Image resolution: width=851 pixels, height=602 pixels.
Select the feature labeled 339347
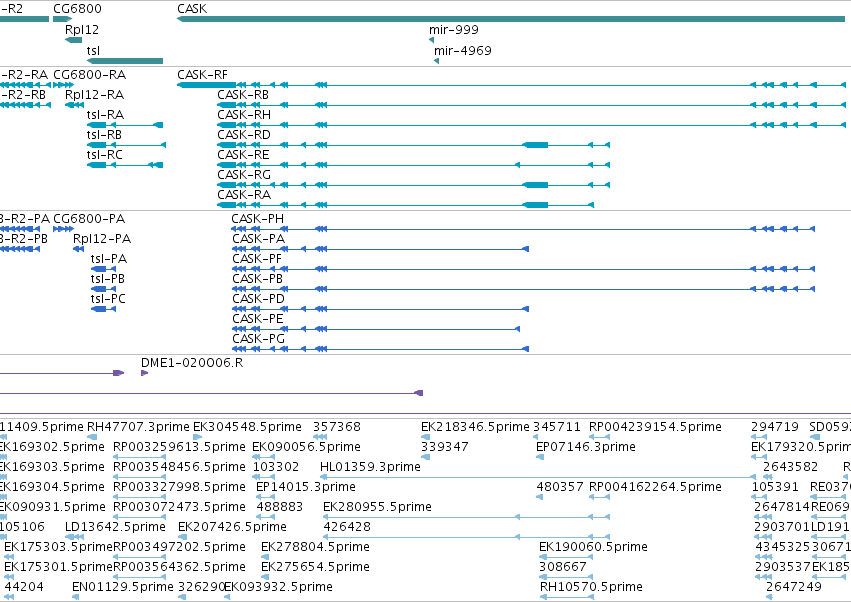tap(425, 457)
